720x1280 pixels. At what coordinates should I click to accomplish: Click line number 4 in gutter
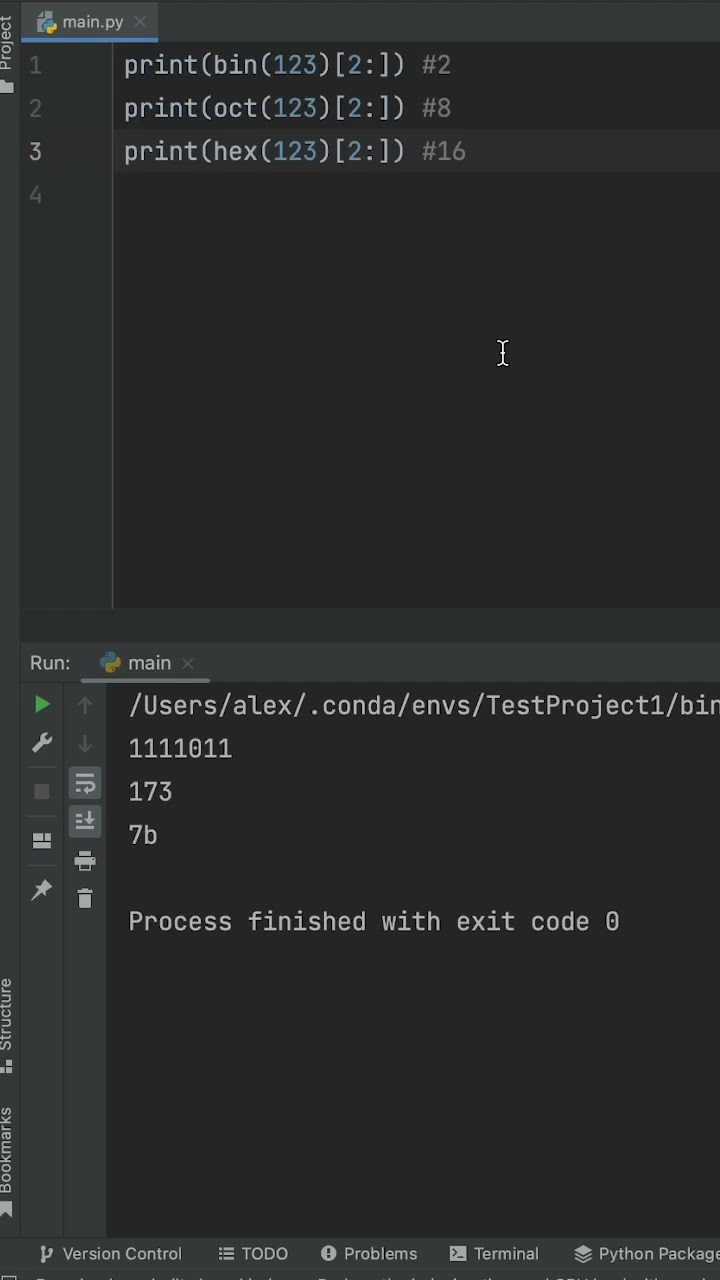[x=35, y=195]
